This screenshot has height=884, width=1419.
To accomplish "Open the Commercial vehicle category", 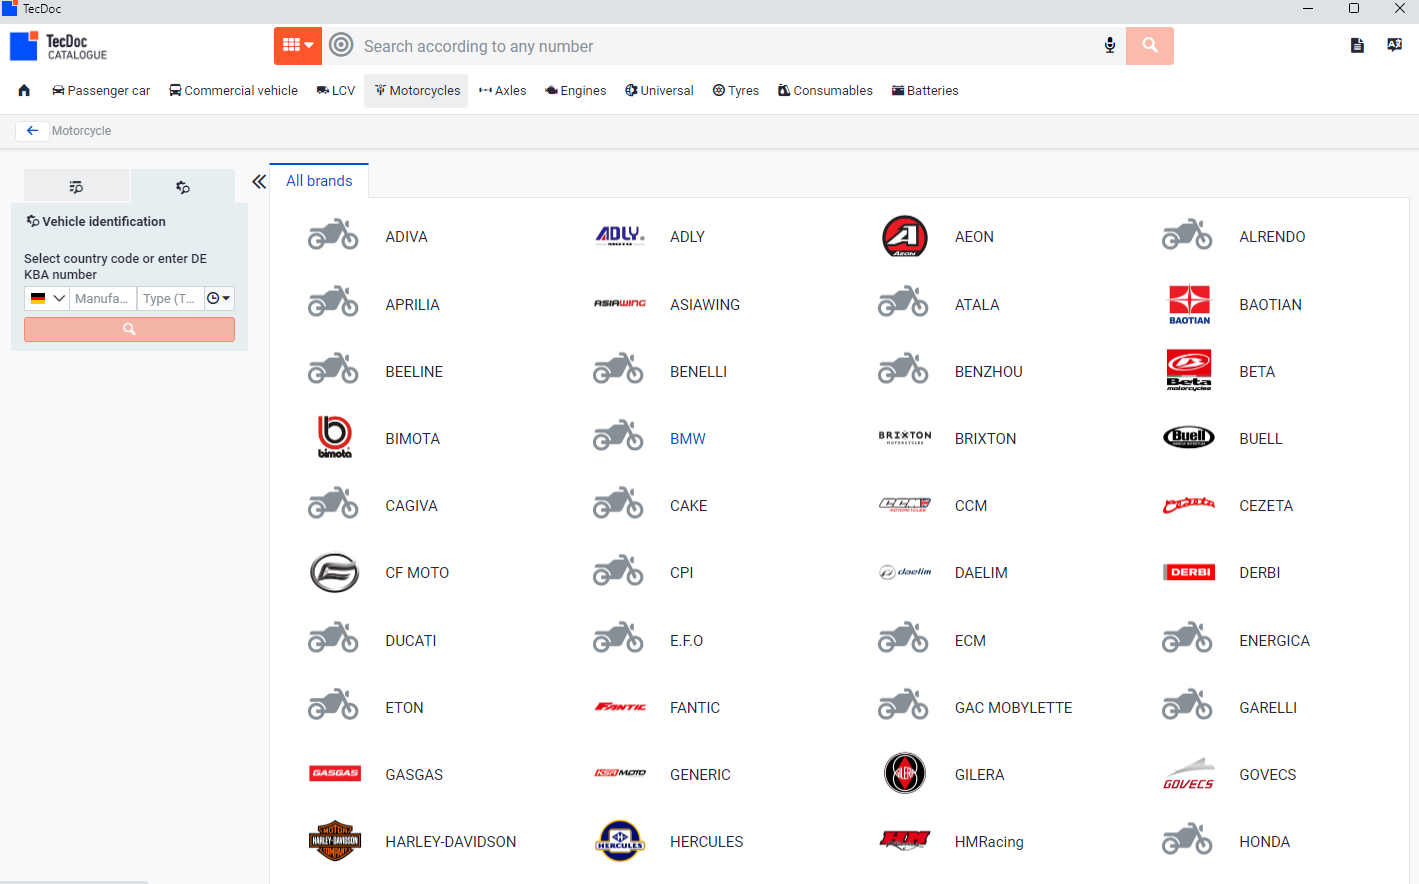I will pyautogui.click(x=233, y=90).
